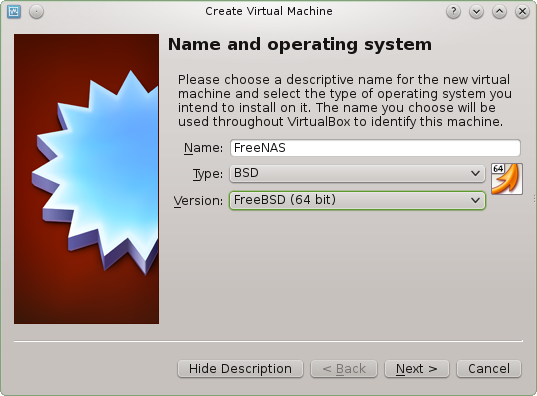Click the Create Virtual Machine title bar text
The width and height of the screenshot is (537, 396).
tap(269, 11)
